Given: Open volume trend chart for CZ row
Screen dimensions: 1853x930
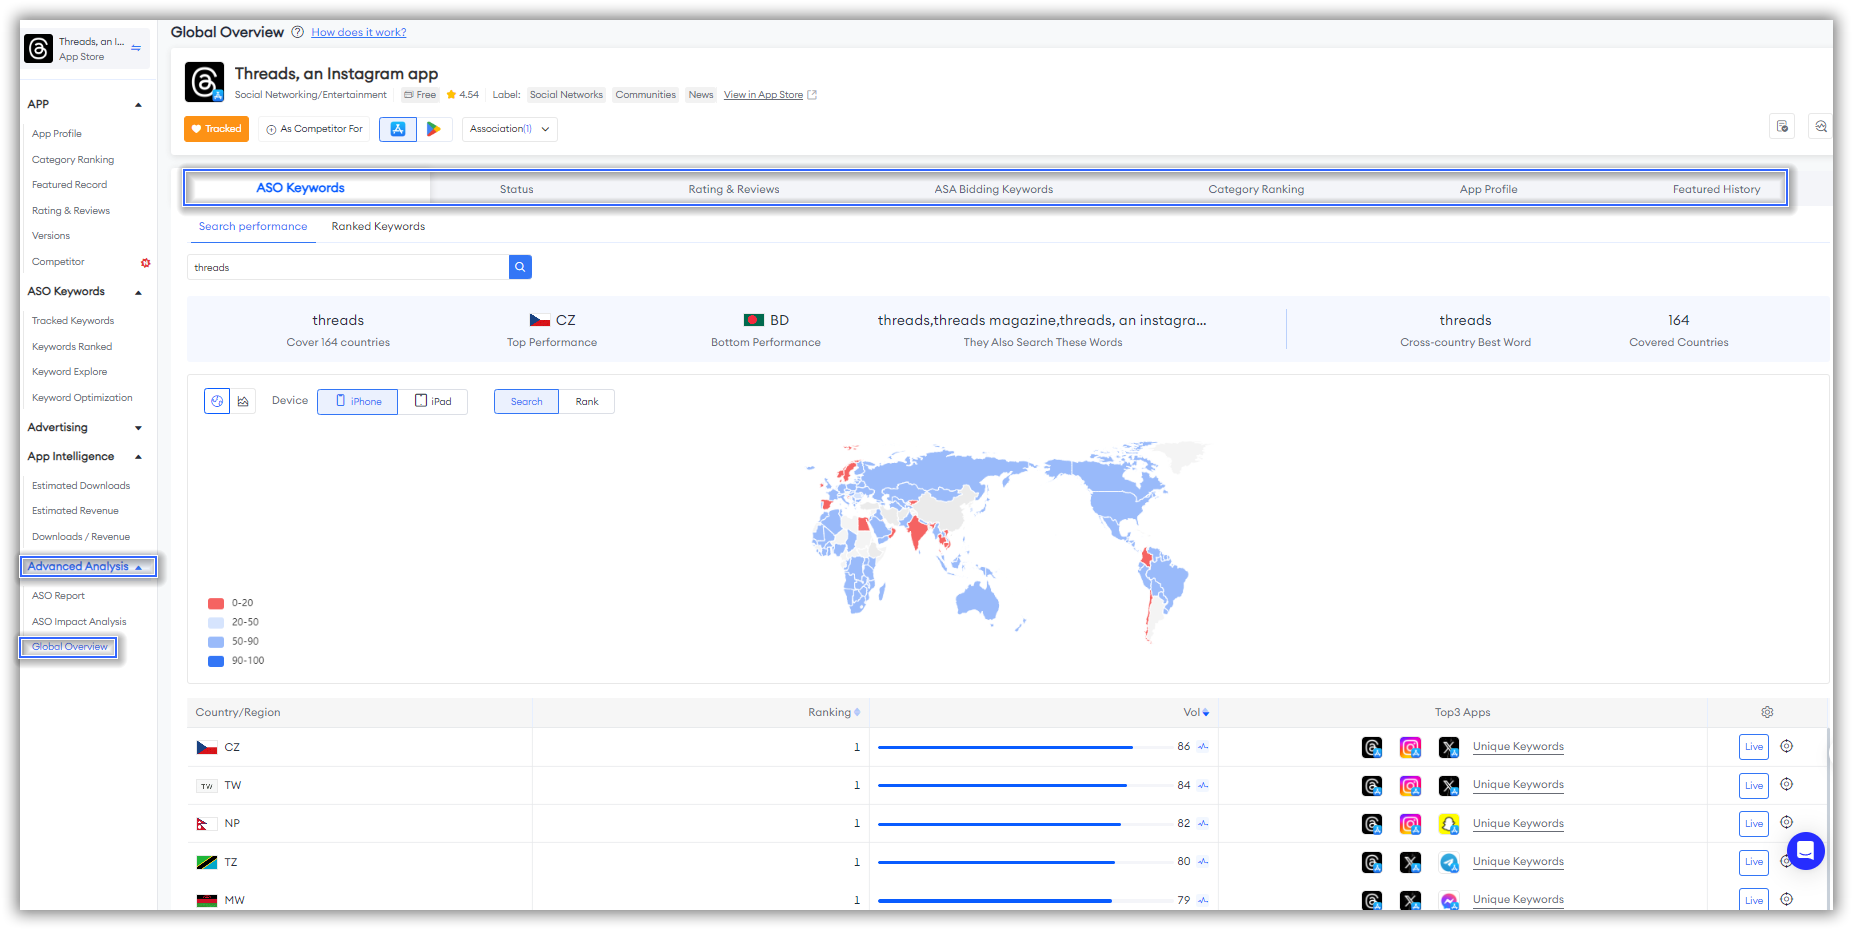Looking at the screenshot, I should (1203, 747).
